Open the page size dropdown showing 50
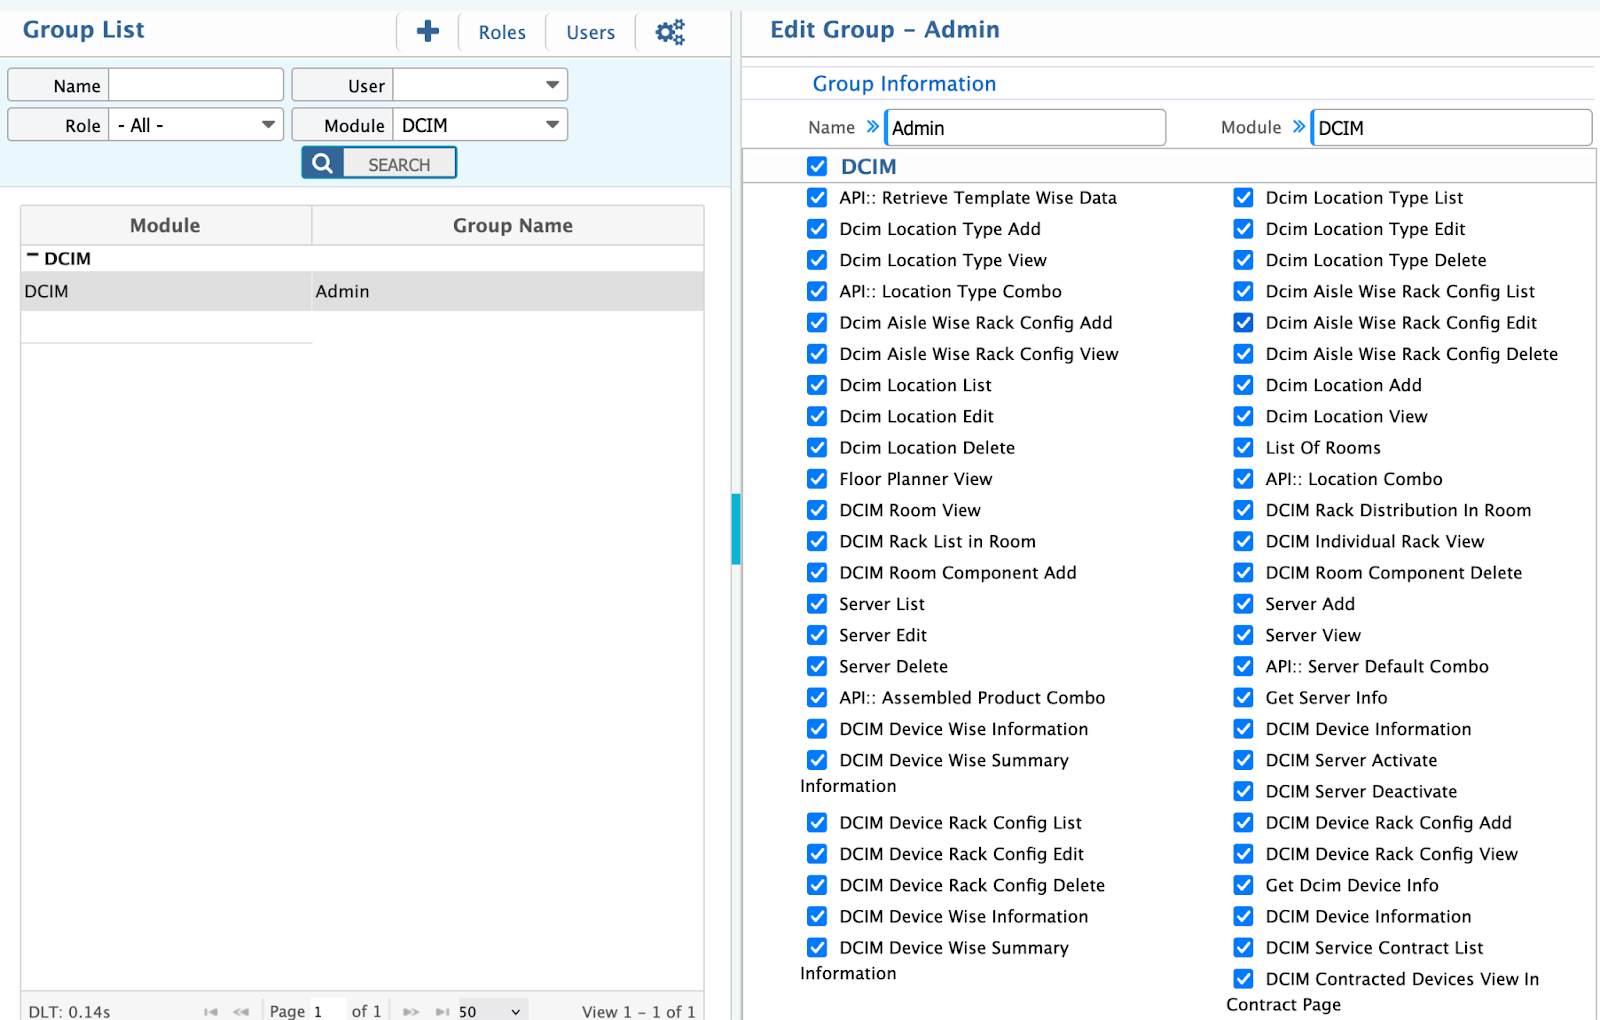The height and width of the screenshot is (1020, 1600). coord(490,1011)
